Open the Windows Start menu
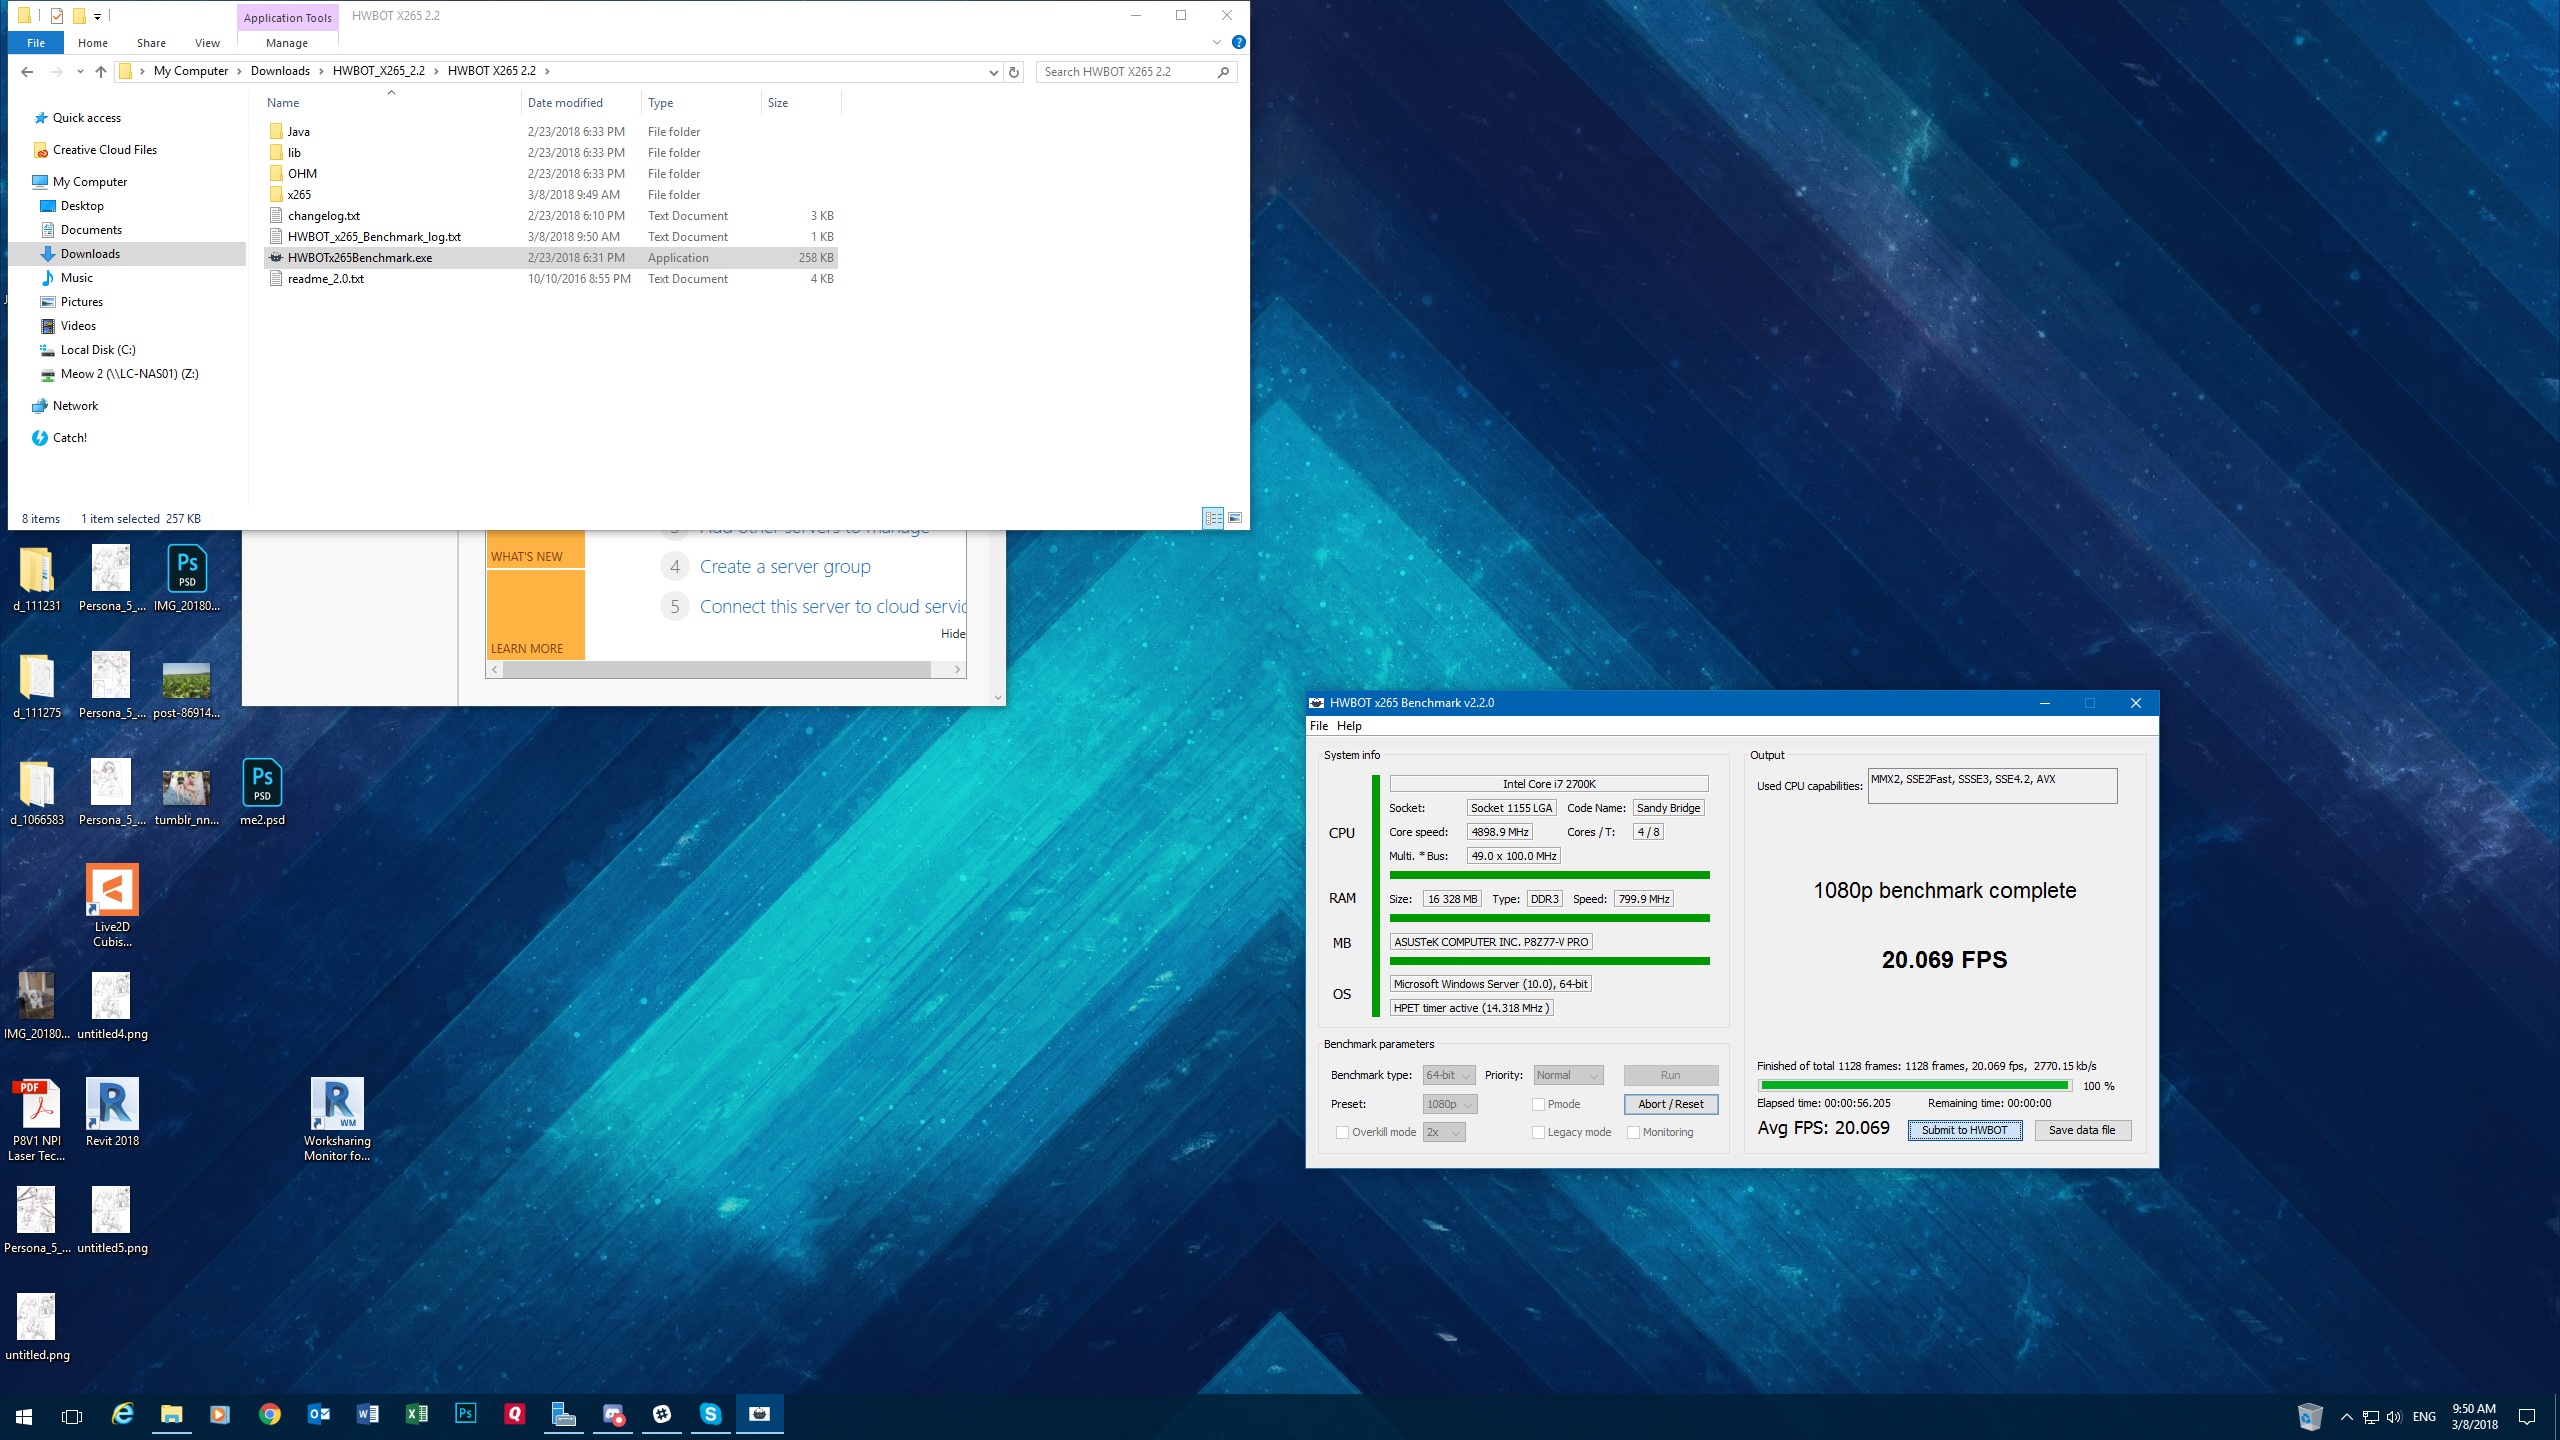This screenshot has height=1440, width=2560. [x=24, y=1416]
